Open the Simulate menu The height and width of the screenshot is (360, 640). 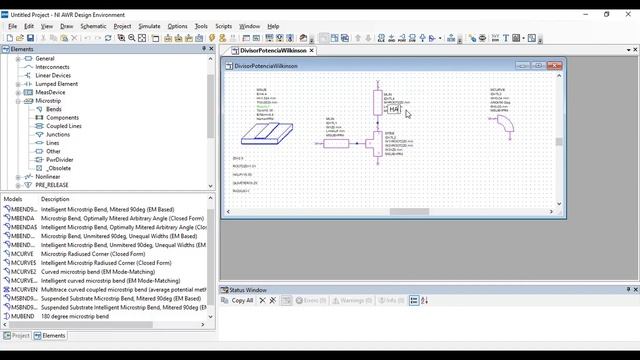(x=149, y=26)
